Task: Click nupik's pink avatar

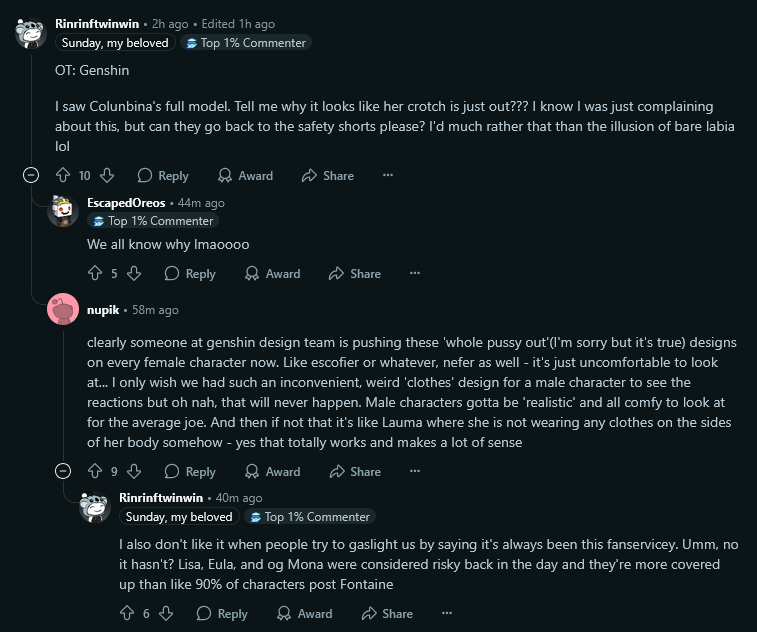Action: (63, 310)
